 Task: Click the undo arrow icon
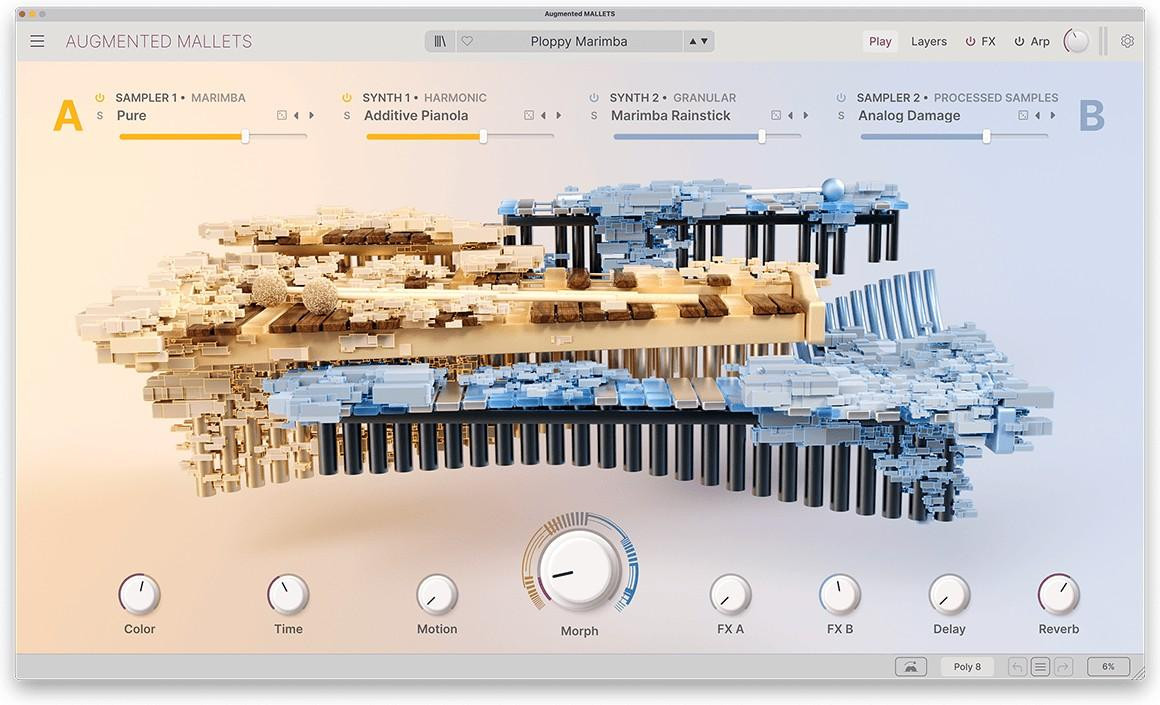1016,666
